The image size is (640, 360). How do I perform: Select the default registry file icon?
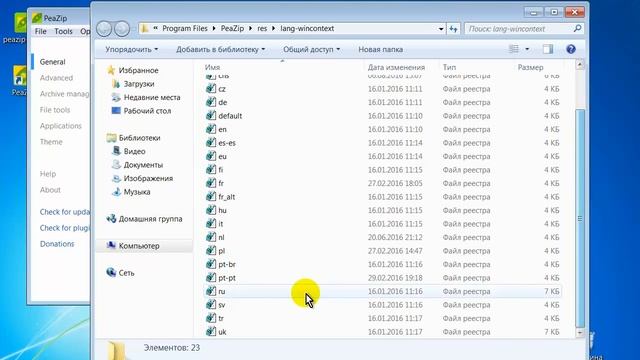pyautogui.click(x=211, y=116)
